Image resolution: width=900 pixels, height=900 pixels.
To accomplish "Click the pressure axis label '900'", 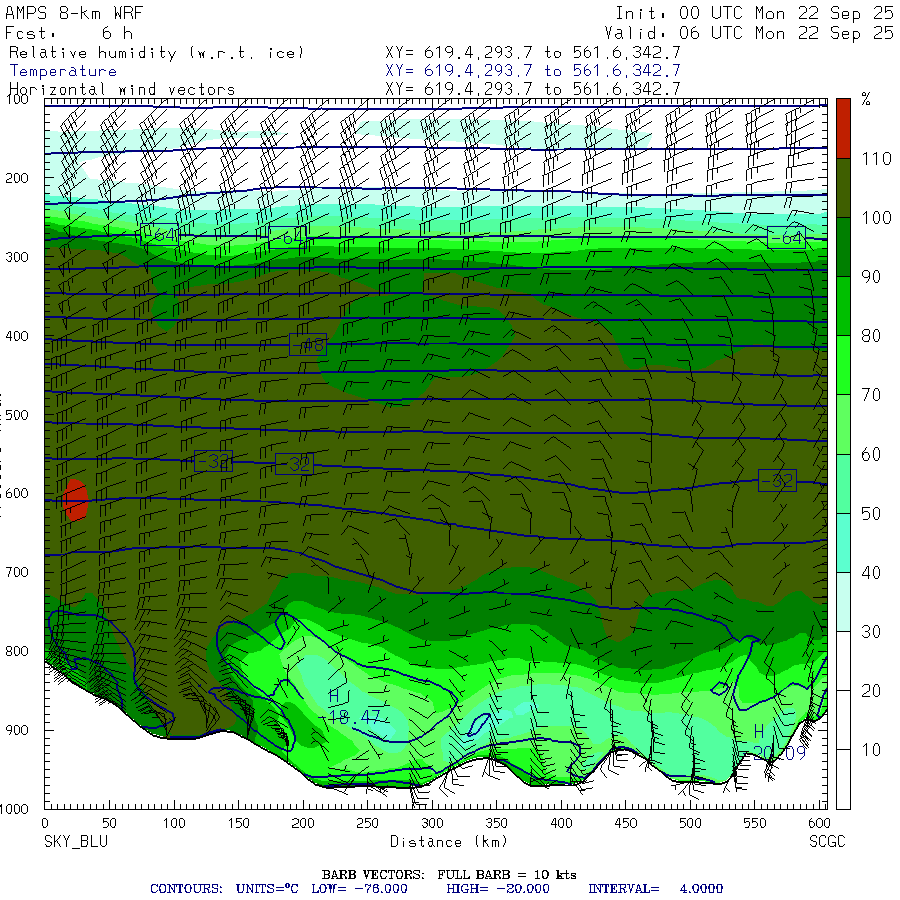I will point(17,730).
